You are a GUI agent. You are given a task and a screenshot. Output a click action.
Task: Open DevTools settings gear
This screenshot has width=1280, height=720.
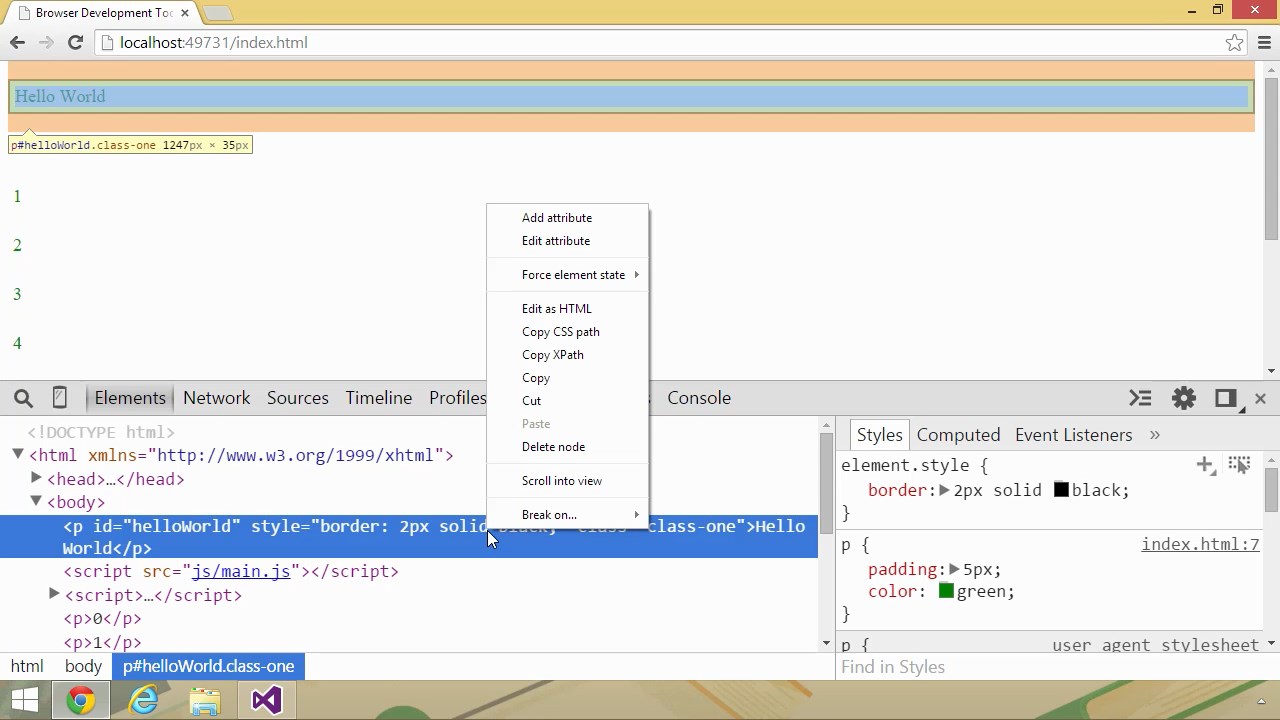(1184, 398)
